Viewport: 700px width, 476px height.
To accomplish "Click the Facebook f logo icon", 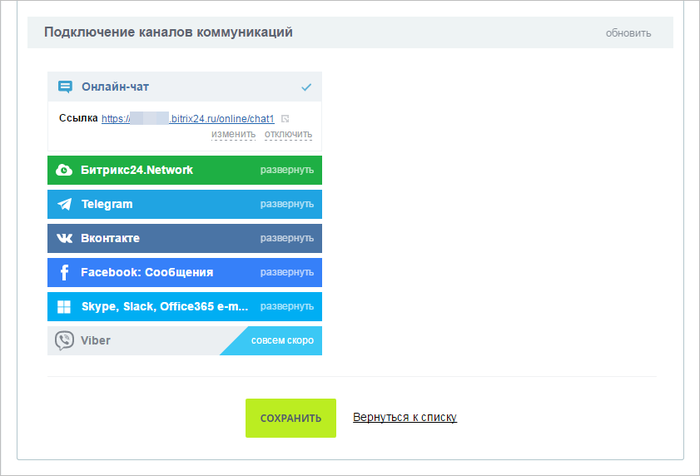I will pyautogui.click(x=64, y=272).
